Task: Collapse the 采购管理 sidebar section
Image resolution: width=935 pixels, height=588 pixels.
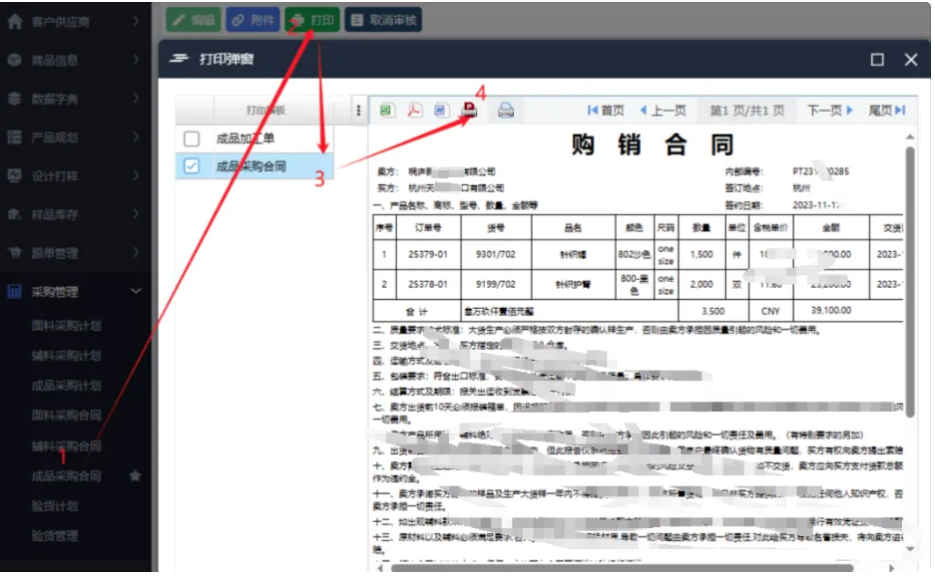Action: click(x=135, y=292)
